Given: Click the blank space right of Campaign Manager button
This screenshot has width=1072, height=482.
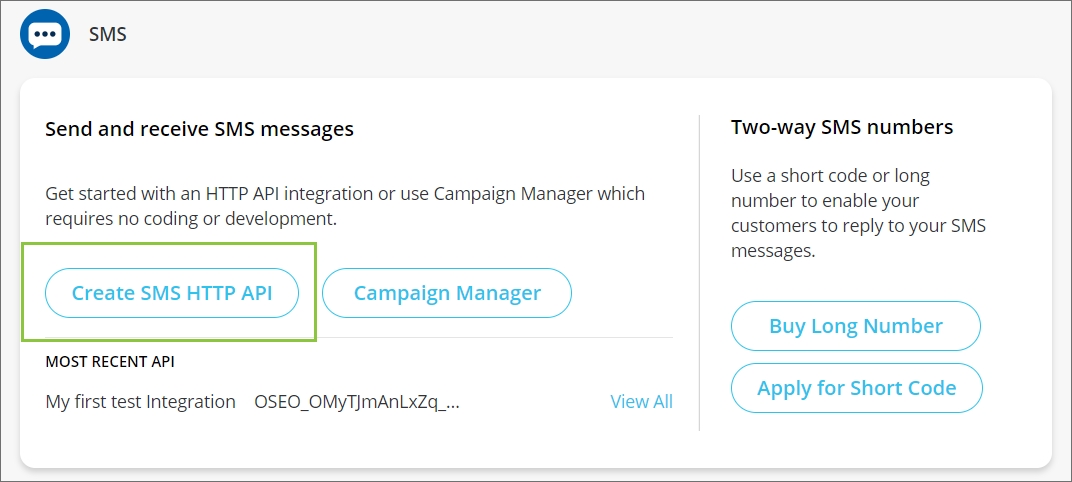Looking at the screenshot, I should click(x=630, y=293).
